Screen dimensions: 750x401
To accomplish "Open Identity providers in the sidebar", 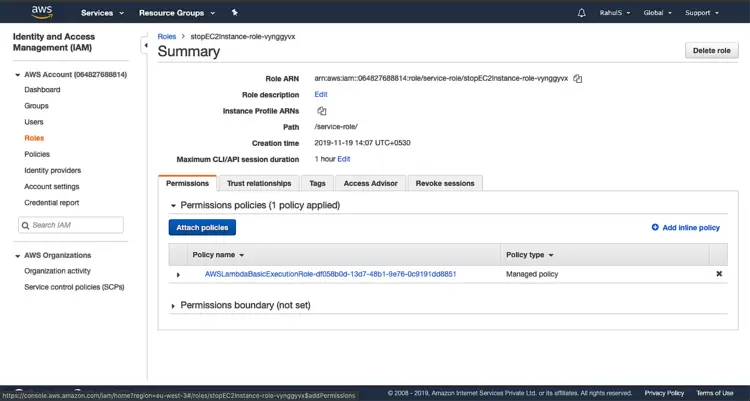I will pos(53,170).
